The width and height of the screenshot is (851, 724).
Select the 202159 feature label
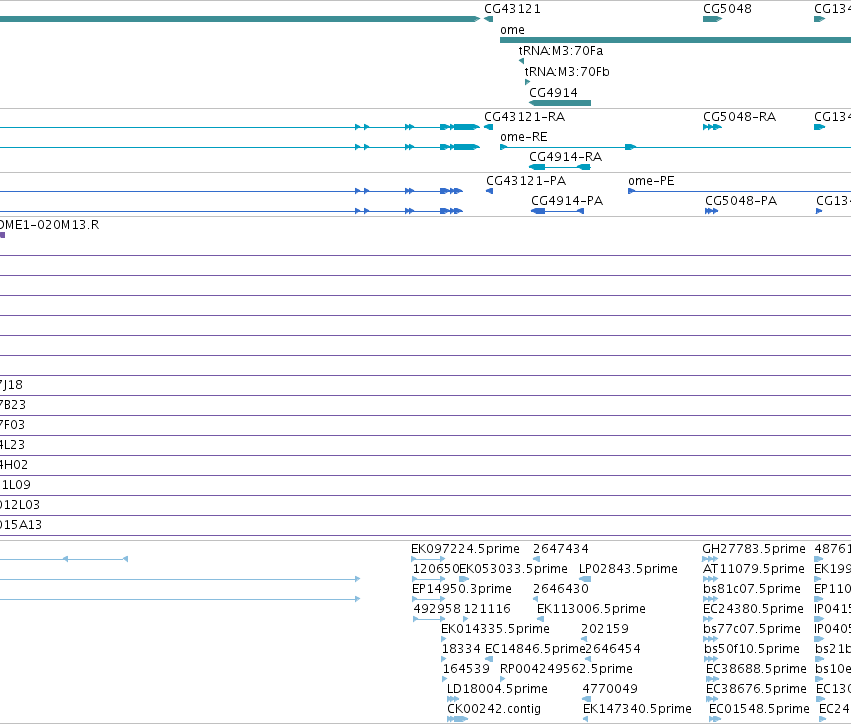point(605,629)
